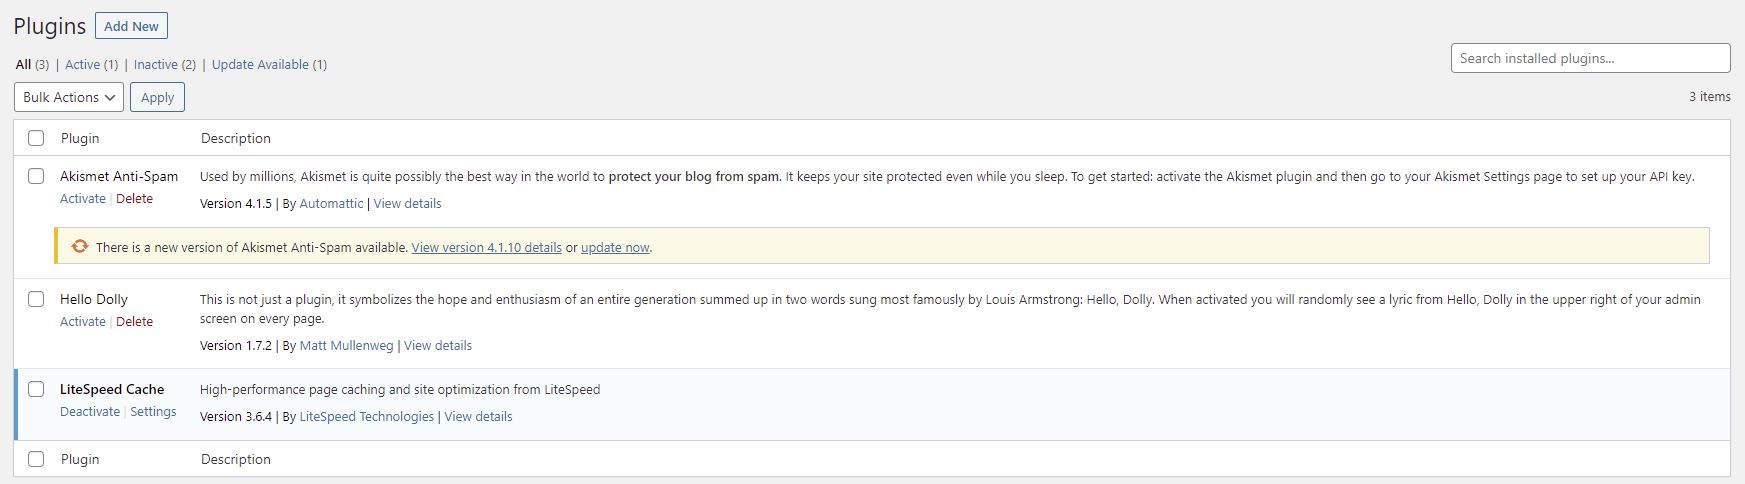Image resolution: width=1745 pixels, height=484 pixels.
Task: Delete the Hello Dolly plugin
Action: 134,321
